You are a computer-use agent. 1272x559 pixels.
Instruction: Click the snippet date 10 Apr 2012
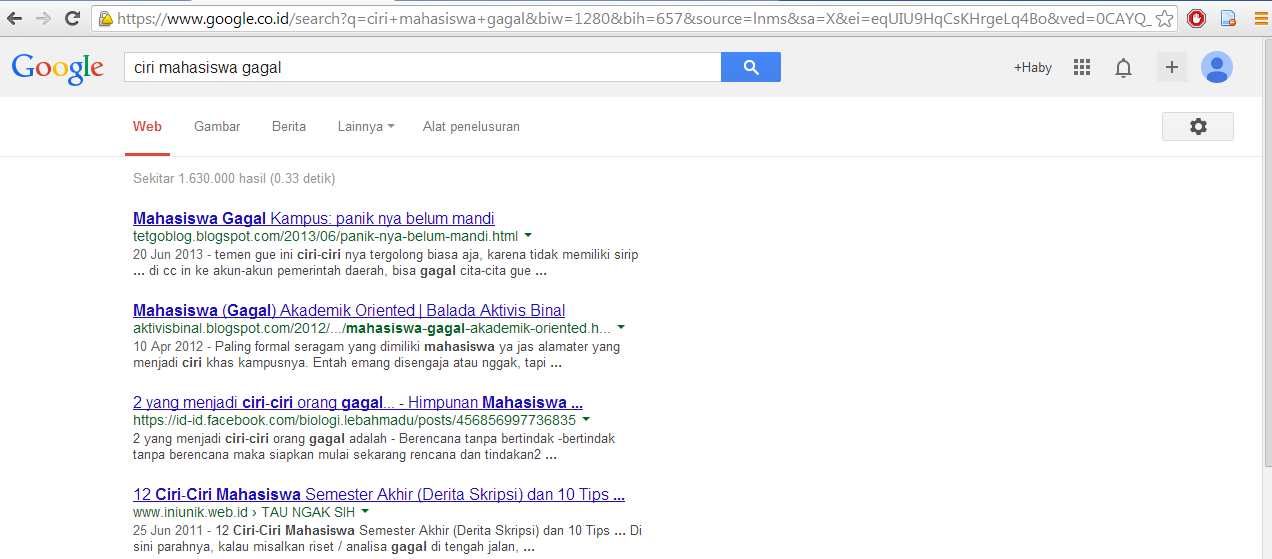(168, 346)
